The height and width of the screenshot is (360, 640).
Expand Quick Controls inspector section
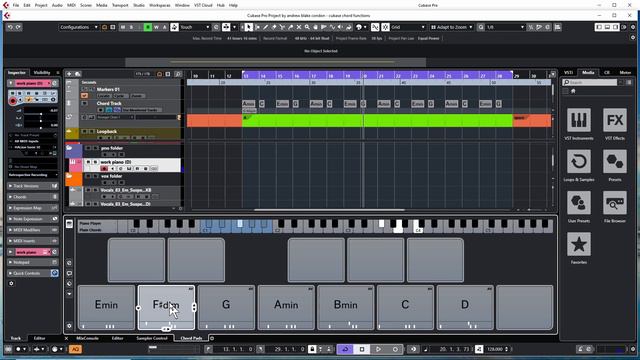(x=33, y=273)
